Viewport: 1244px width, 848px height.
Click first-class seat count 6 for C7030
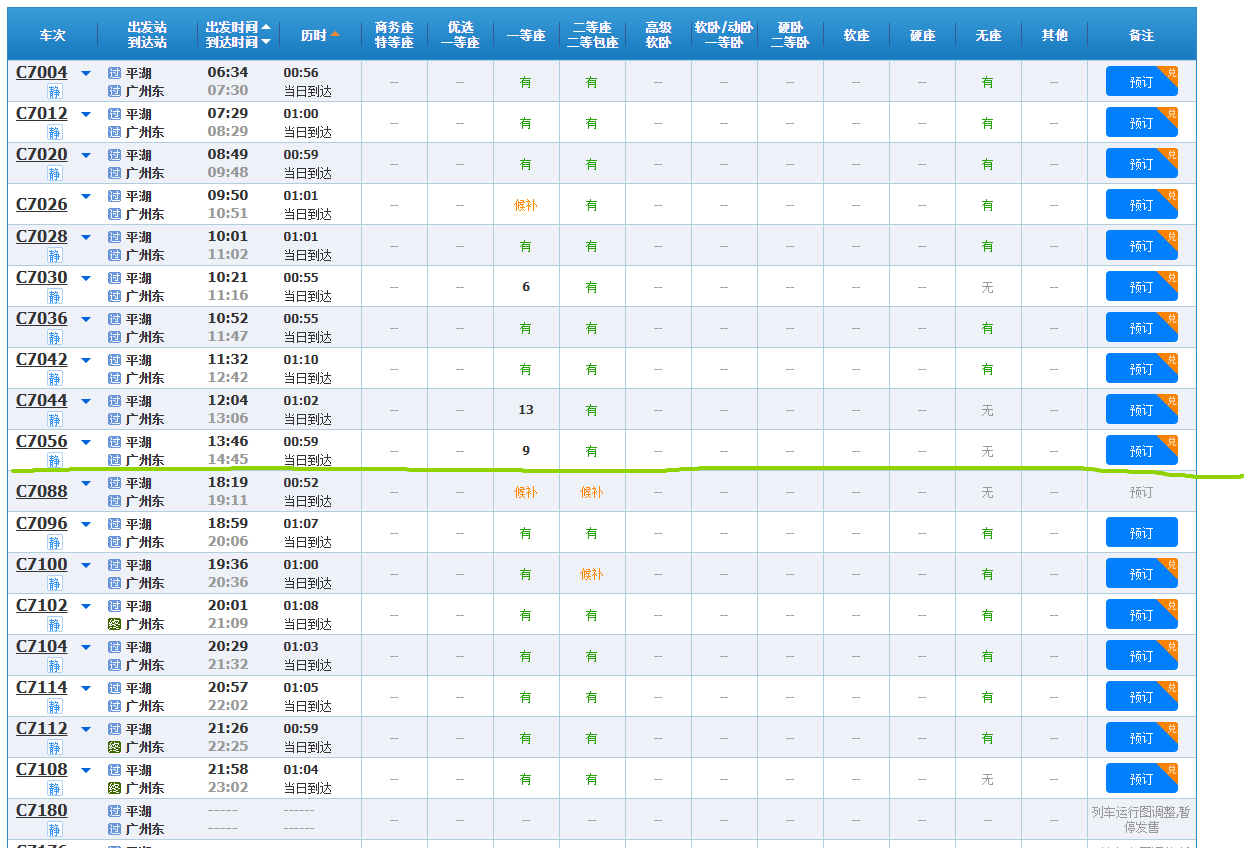tap(526, 287)
